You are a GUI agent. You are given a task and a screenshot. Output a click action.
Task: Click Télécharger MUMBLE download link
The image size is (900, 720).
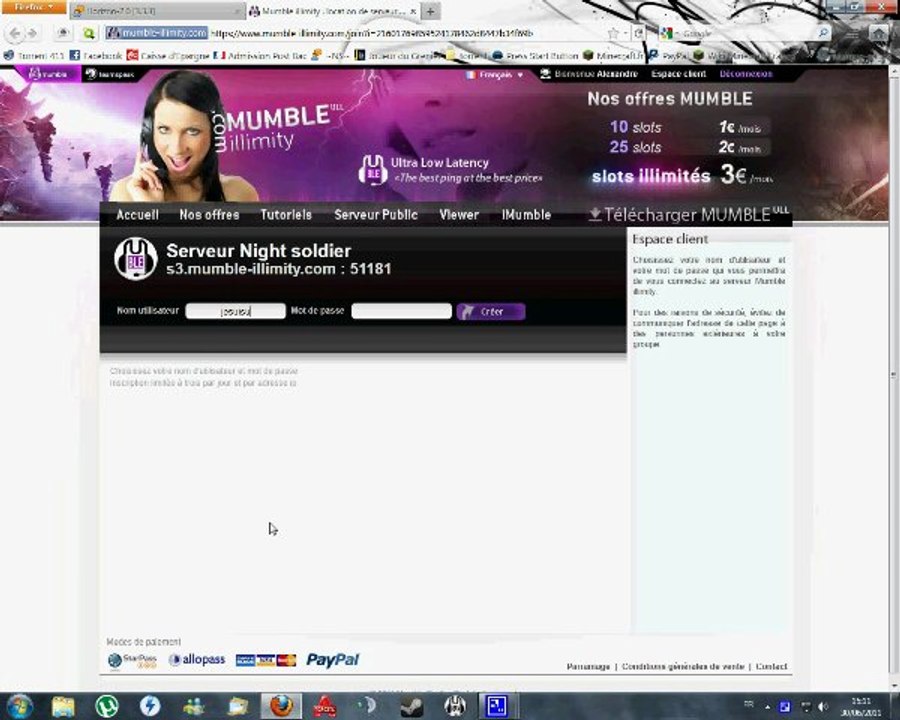[x=689, y=214]
